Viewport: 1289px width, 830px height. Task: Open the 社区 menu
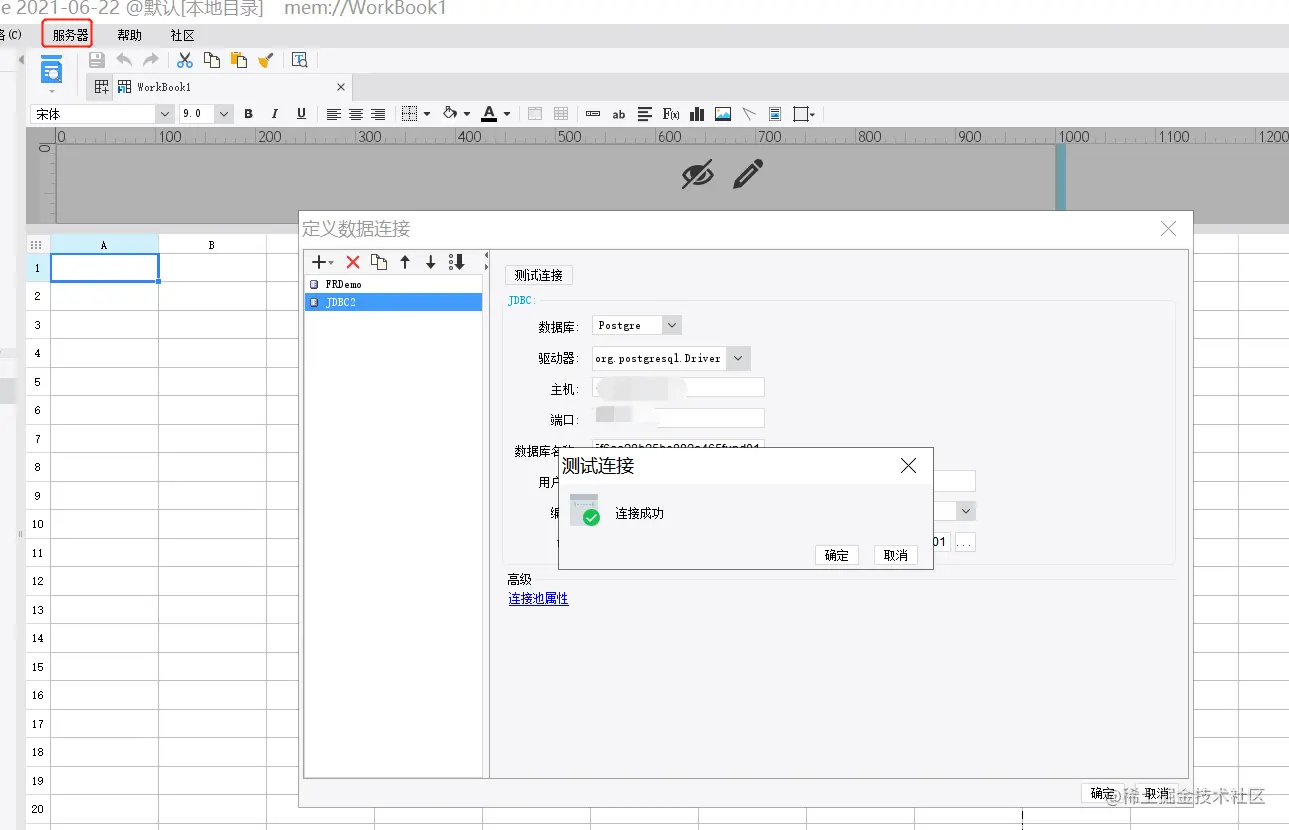click(x=182, y=35)
